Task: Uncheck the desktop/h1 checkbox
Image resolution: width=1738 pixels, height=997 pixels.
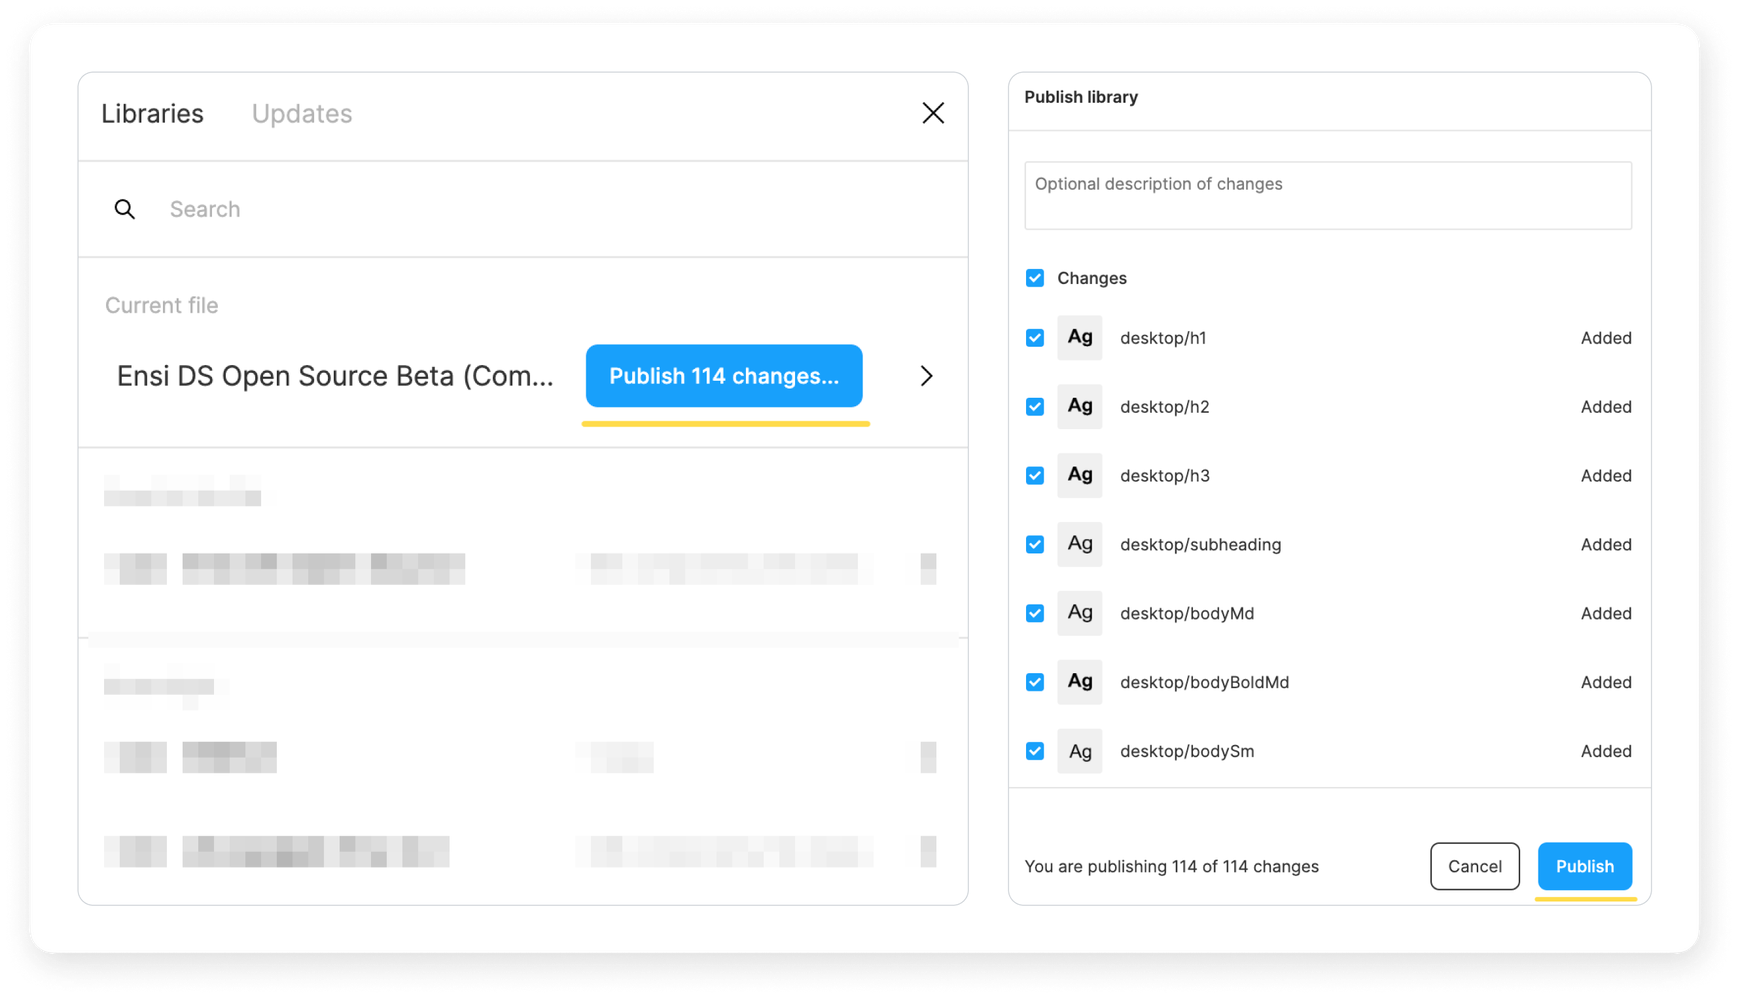Action: click(x=1035, y=338)
